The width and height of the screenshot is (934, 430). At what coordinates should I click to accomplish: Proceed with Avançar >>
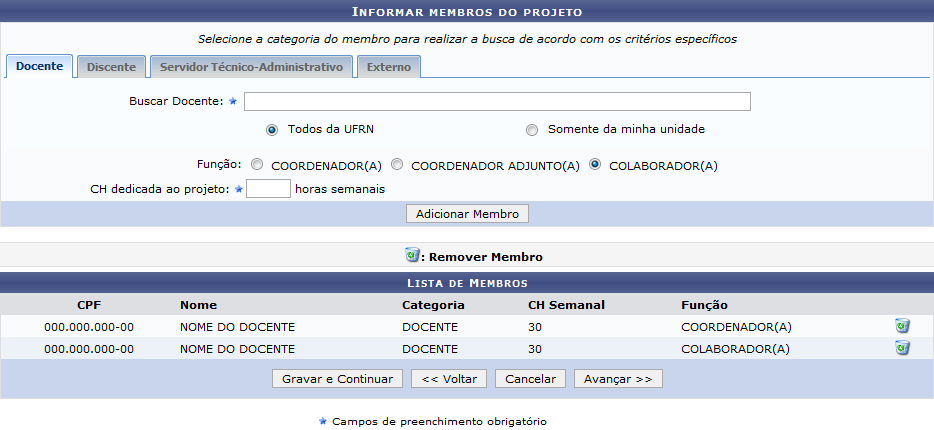tap(618, 379)
